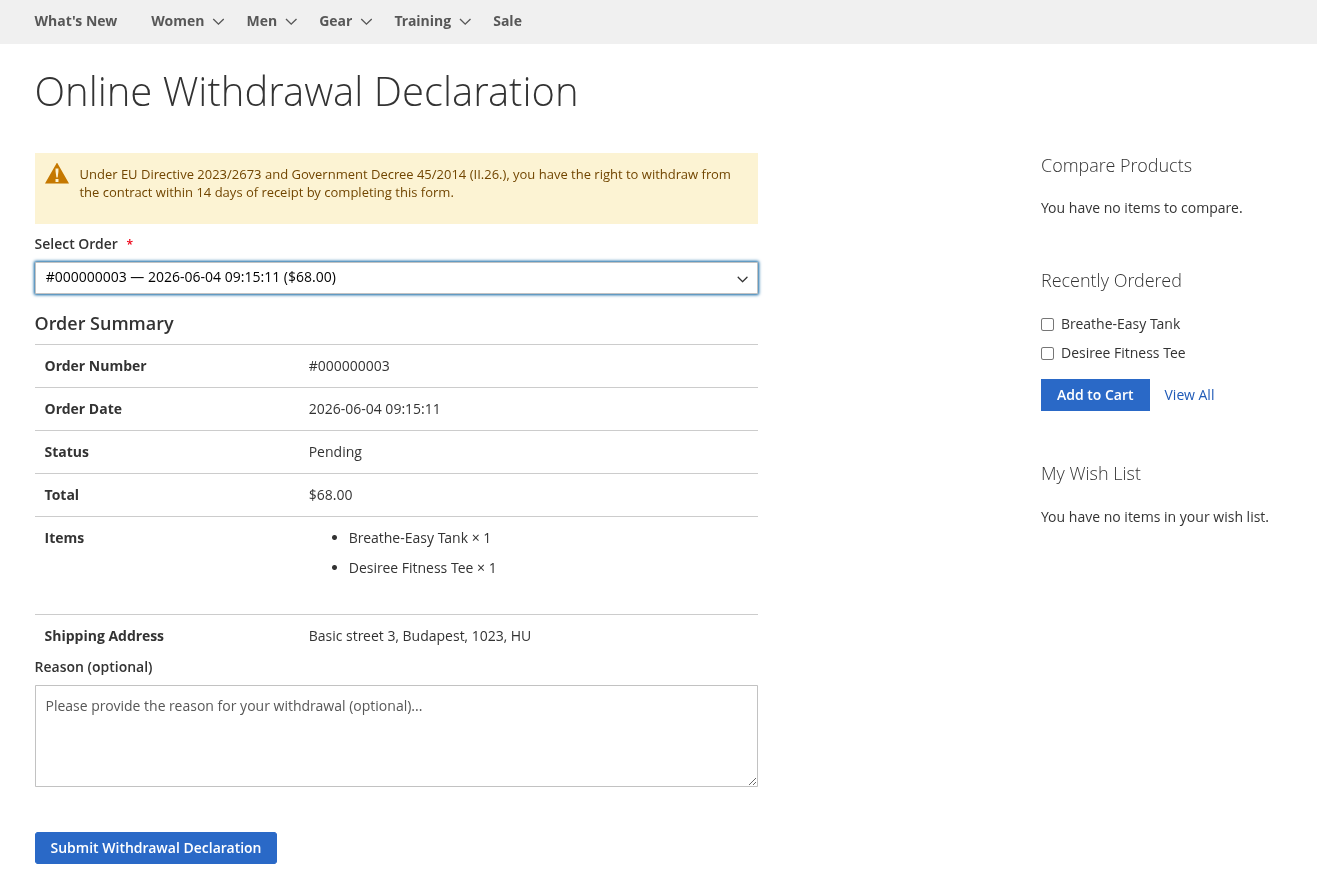Click the Total row label
Image resolution: width=1317 pixels, height=888 pixels.
62,495
